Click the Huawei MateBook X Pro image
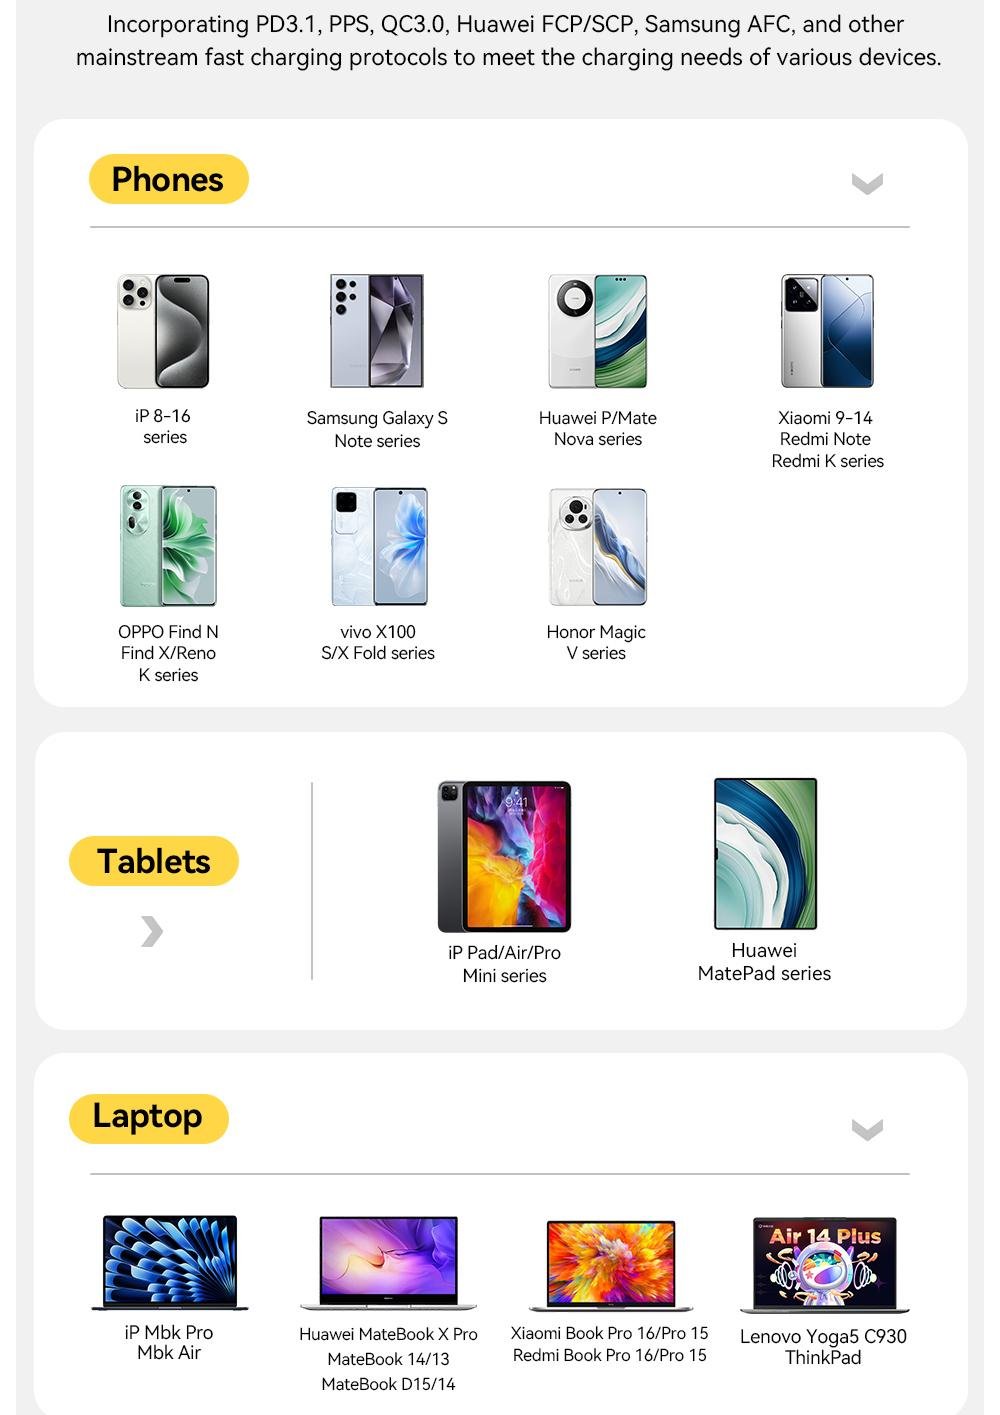 tap(388, 1263)
